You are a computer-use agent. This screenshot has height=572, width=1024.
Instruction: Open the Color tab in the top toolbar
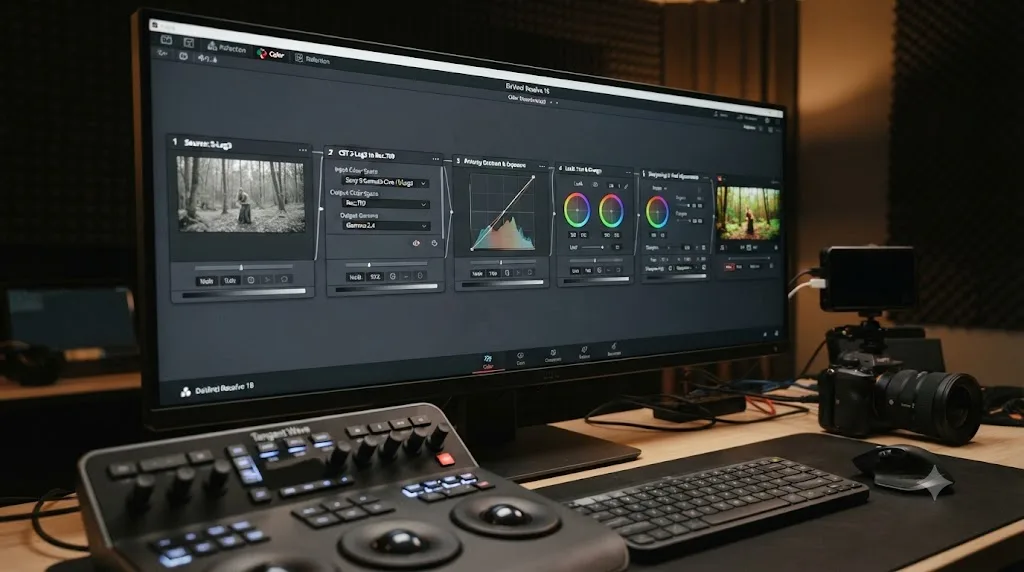[270, 54]
